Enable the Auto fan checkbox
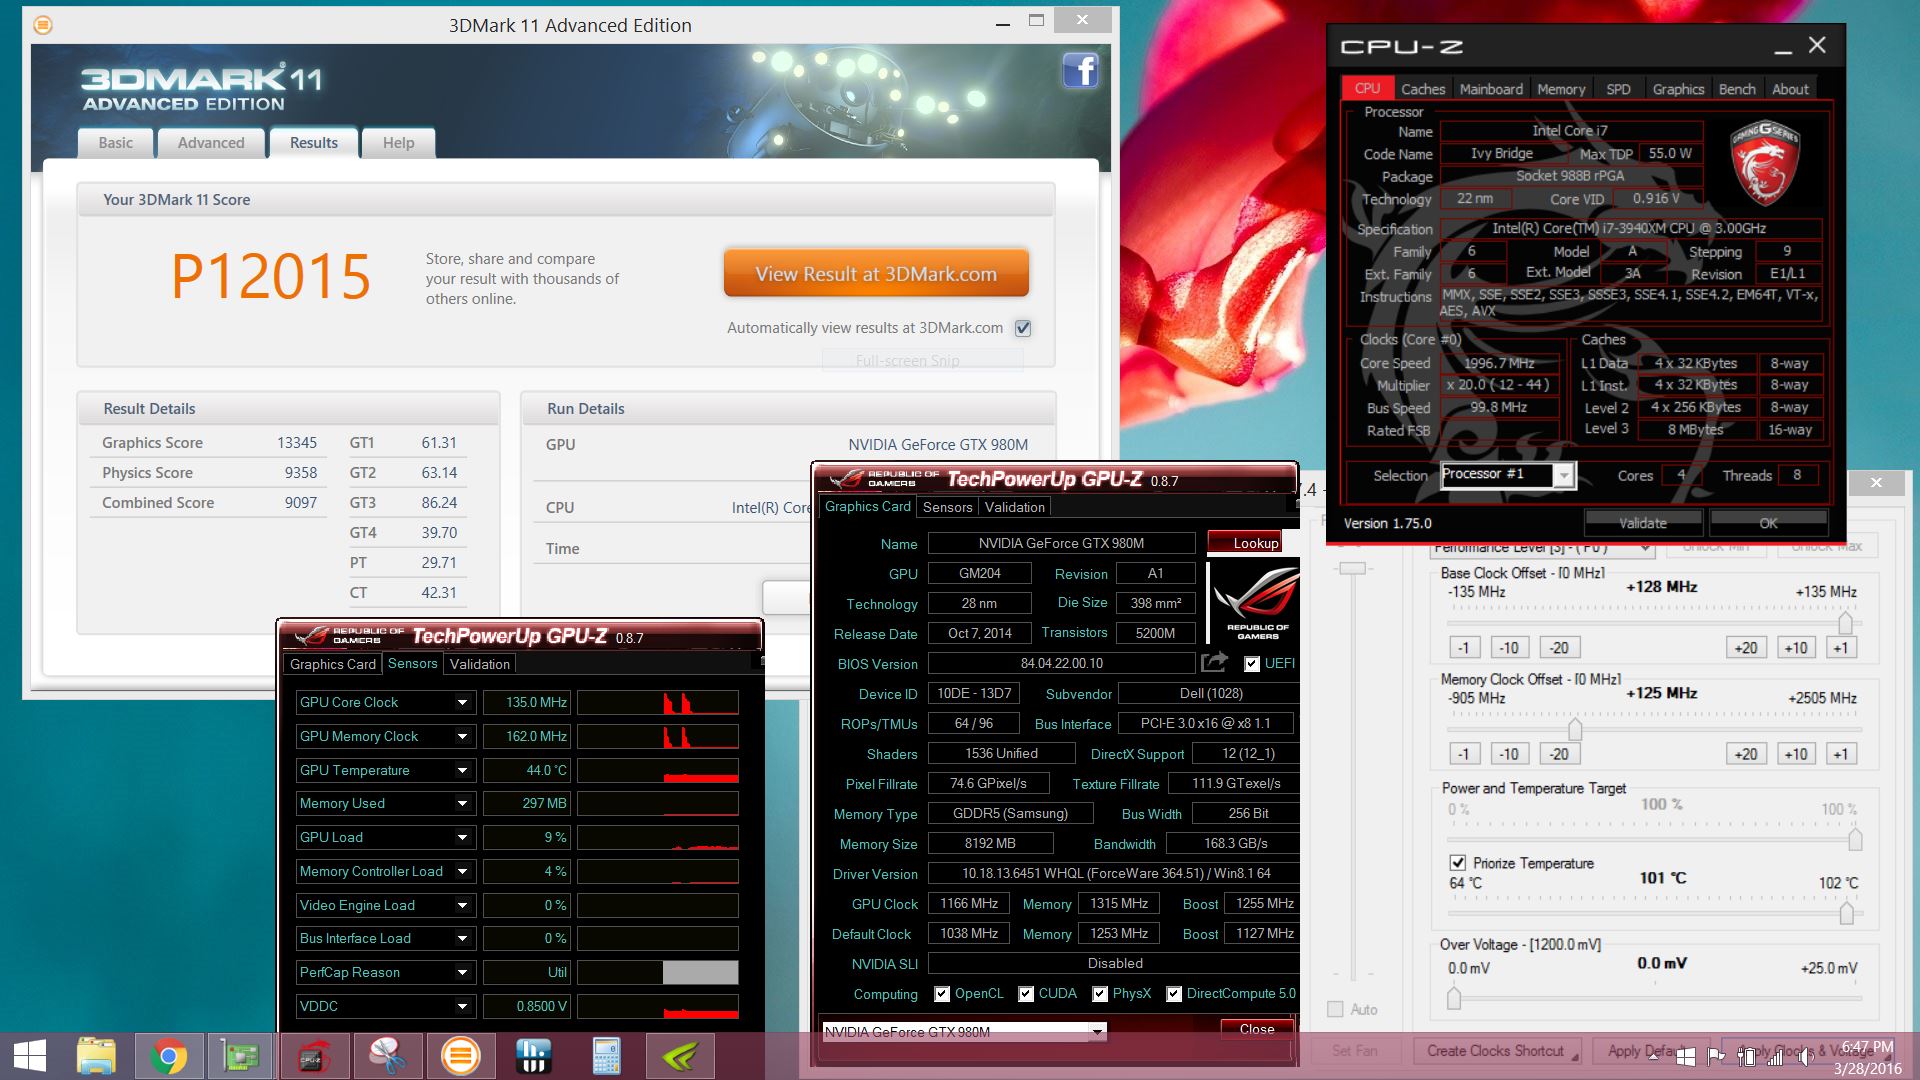The image size is (1920, 1080). coord(1335,1009)
